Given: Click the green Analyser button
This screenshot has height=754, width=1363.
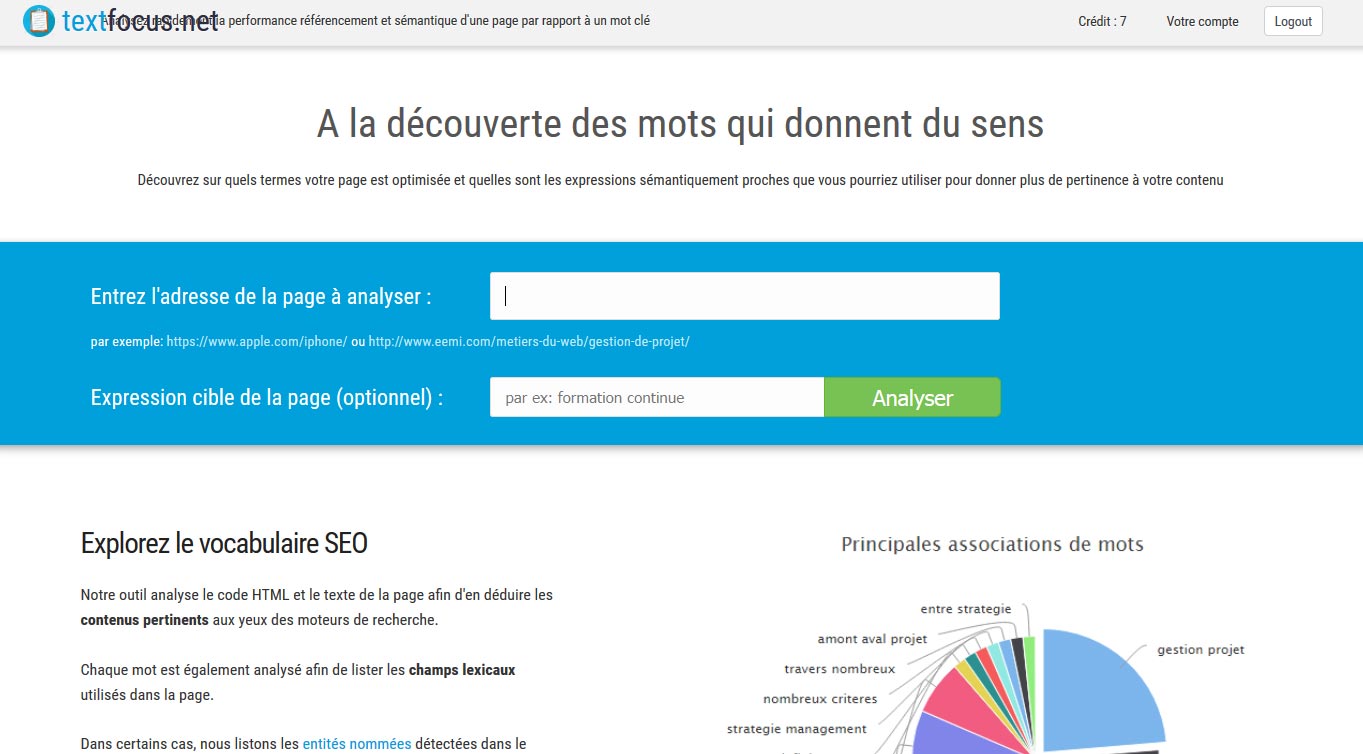Looking at the screenshot, I should 912,397.
